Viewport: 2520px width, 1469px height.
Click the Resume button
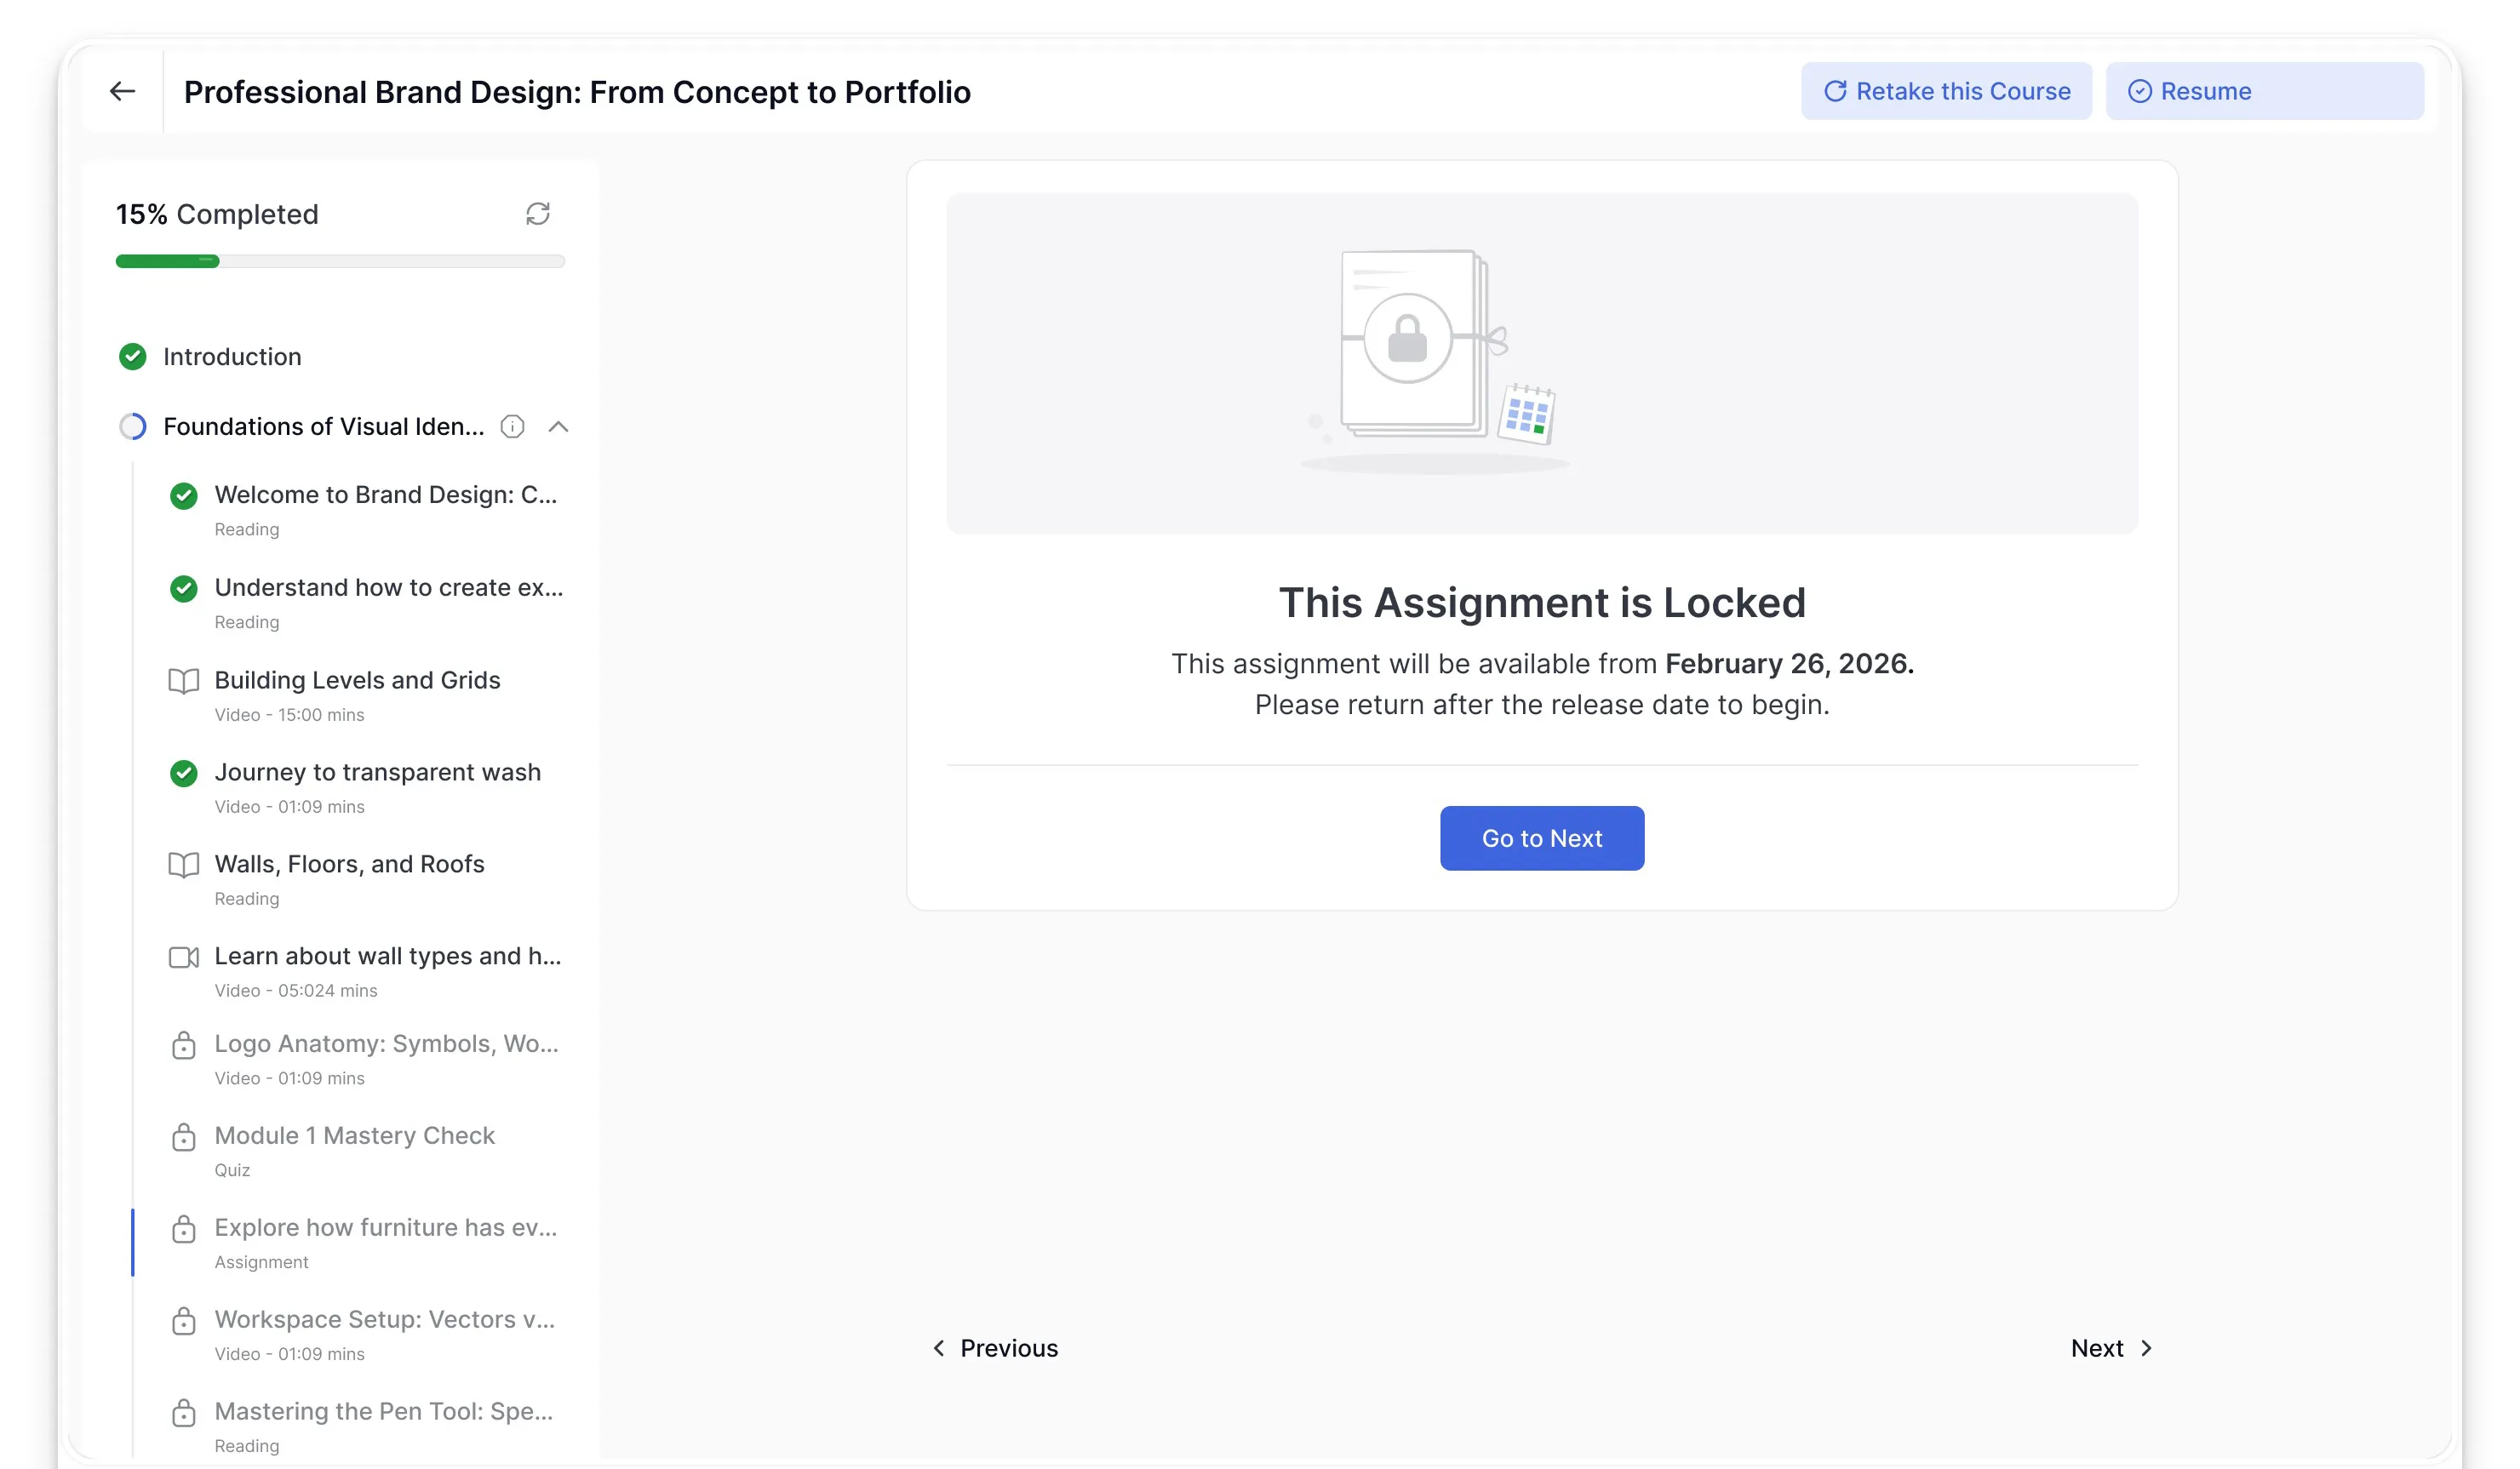(2264, 91)
